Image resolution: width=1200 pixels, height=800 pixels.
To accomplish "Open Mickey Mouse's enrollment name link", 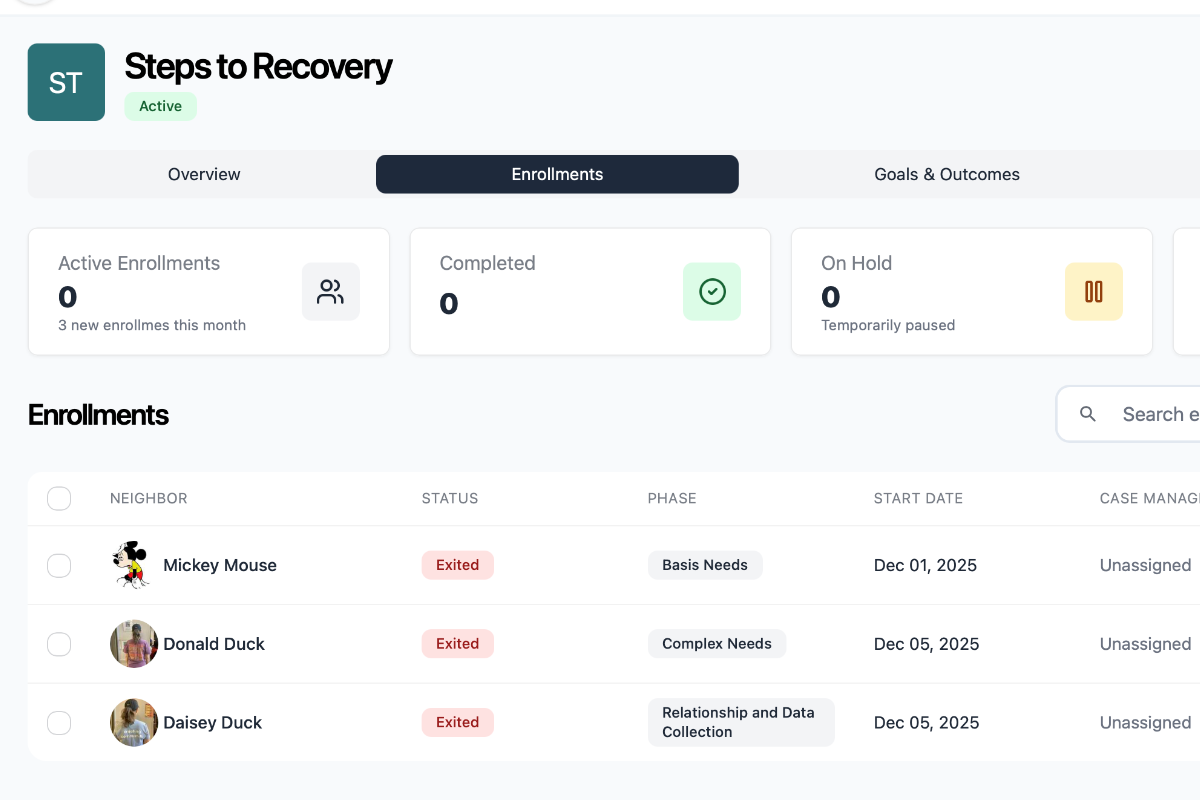I will (220, 565).
